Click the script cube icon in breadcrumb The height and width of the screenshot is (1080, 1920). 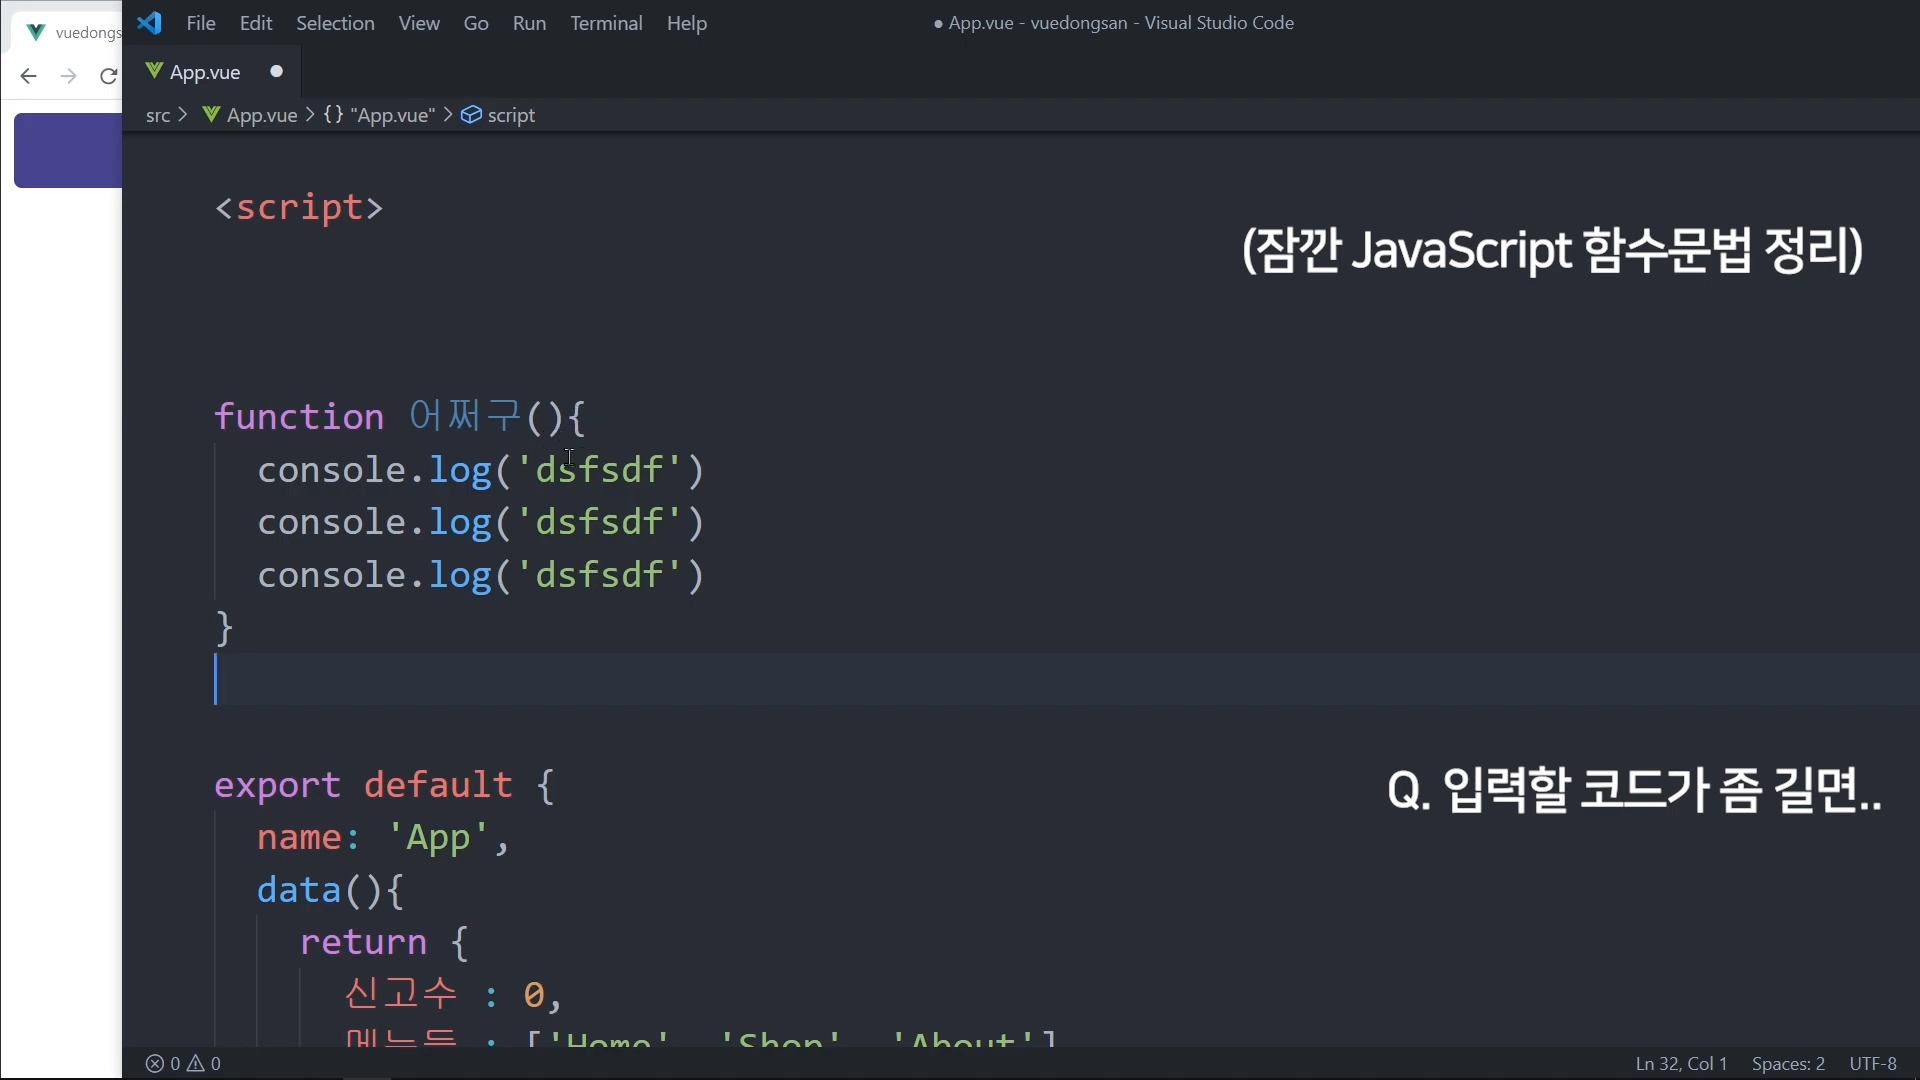click(471, 115)
